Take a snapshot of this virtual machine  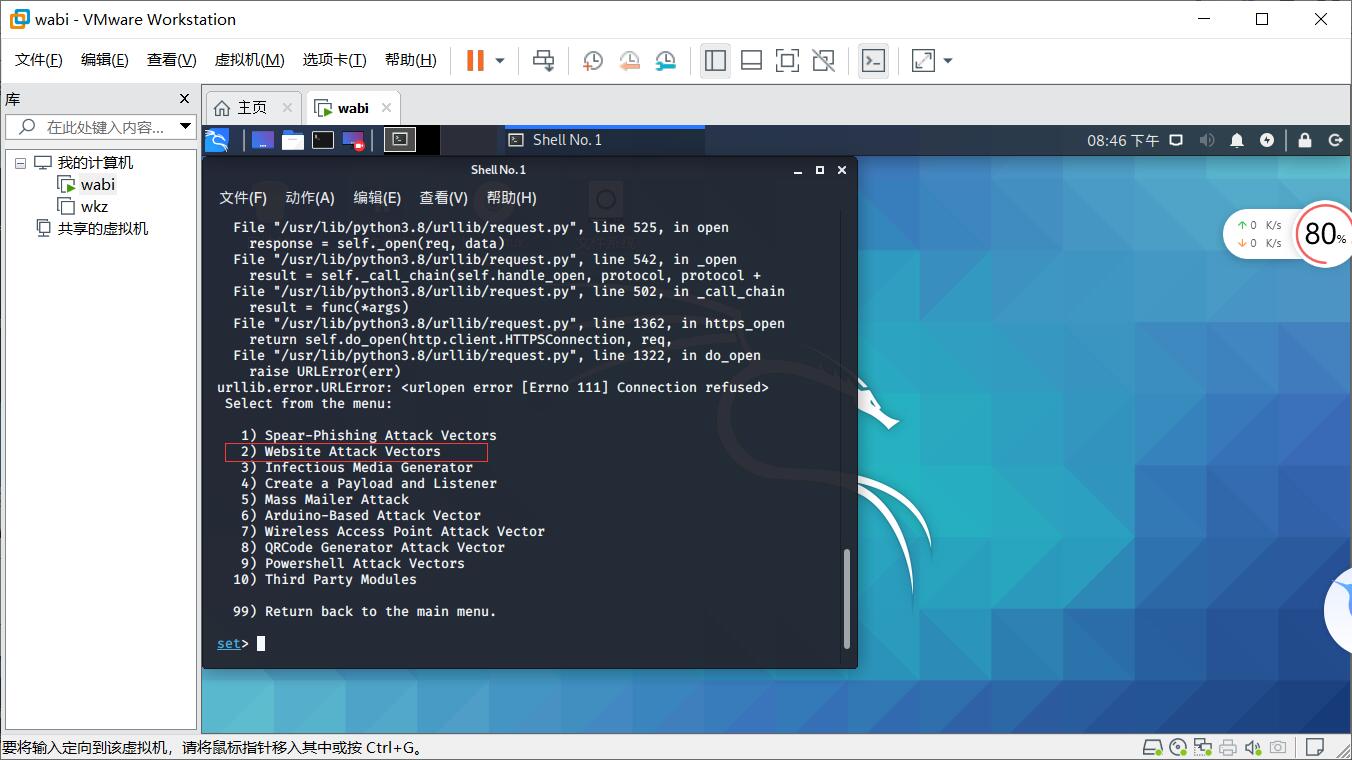[x=593, y=61]
